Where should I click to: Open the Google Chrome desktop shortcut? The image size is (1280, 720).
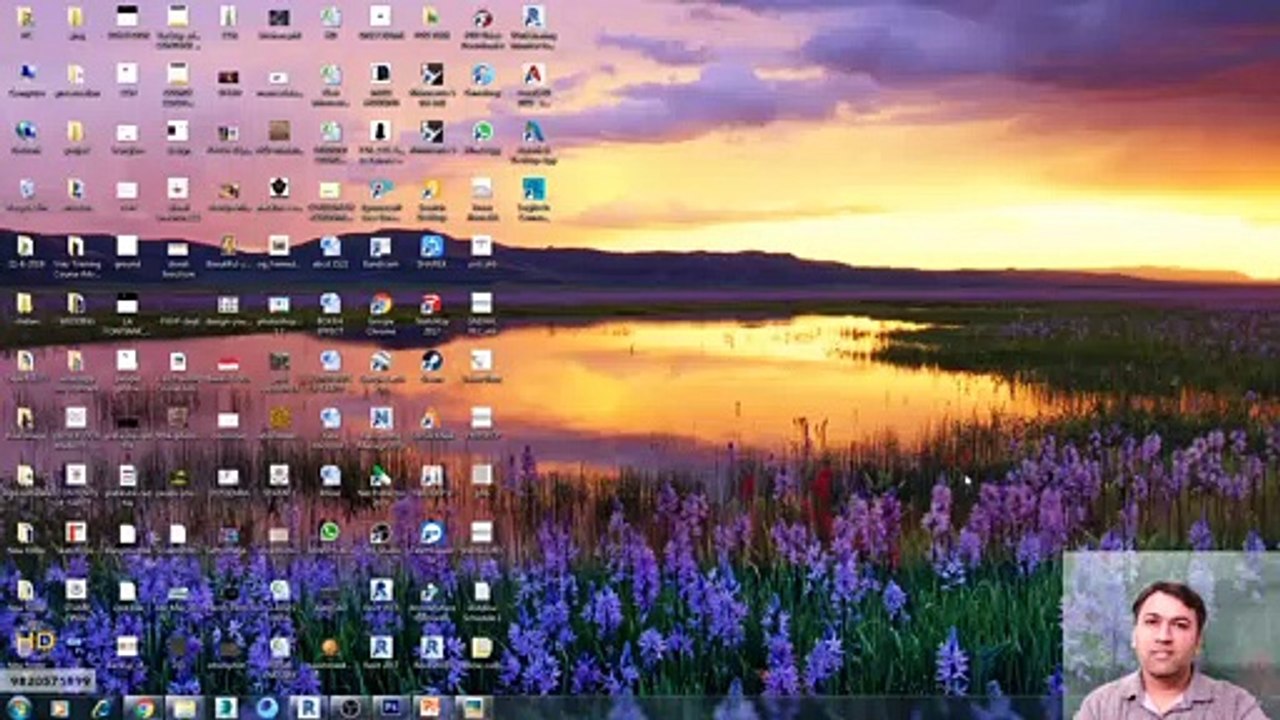click(380, 311)
